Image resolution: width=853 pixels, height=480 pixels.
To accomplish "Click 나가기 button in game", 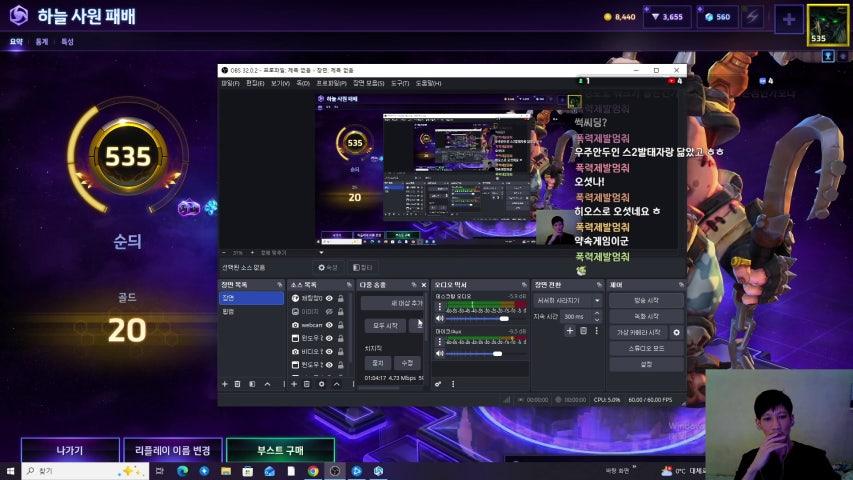I will pyautogui.click(x=70, y=450).
